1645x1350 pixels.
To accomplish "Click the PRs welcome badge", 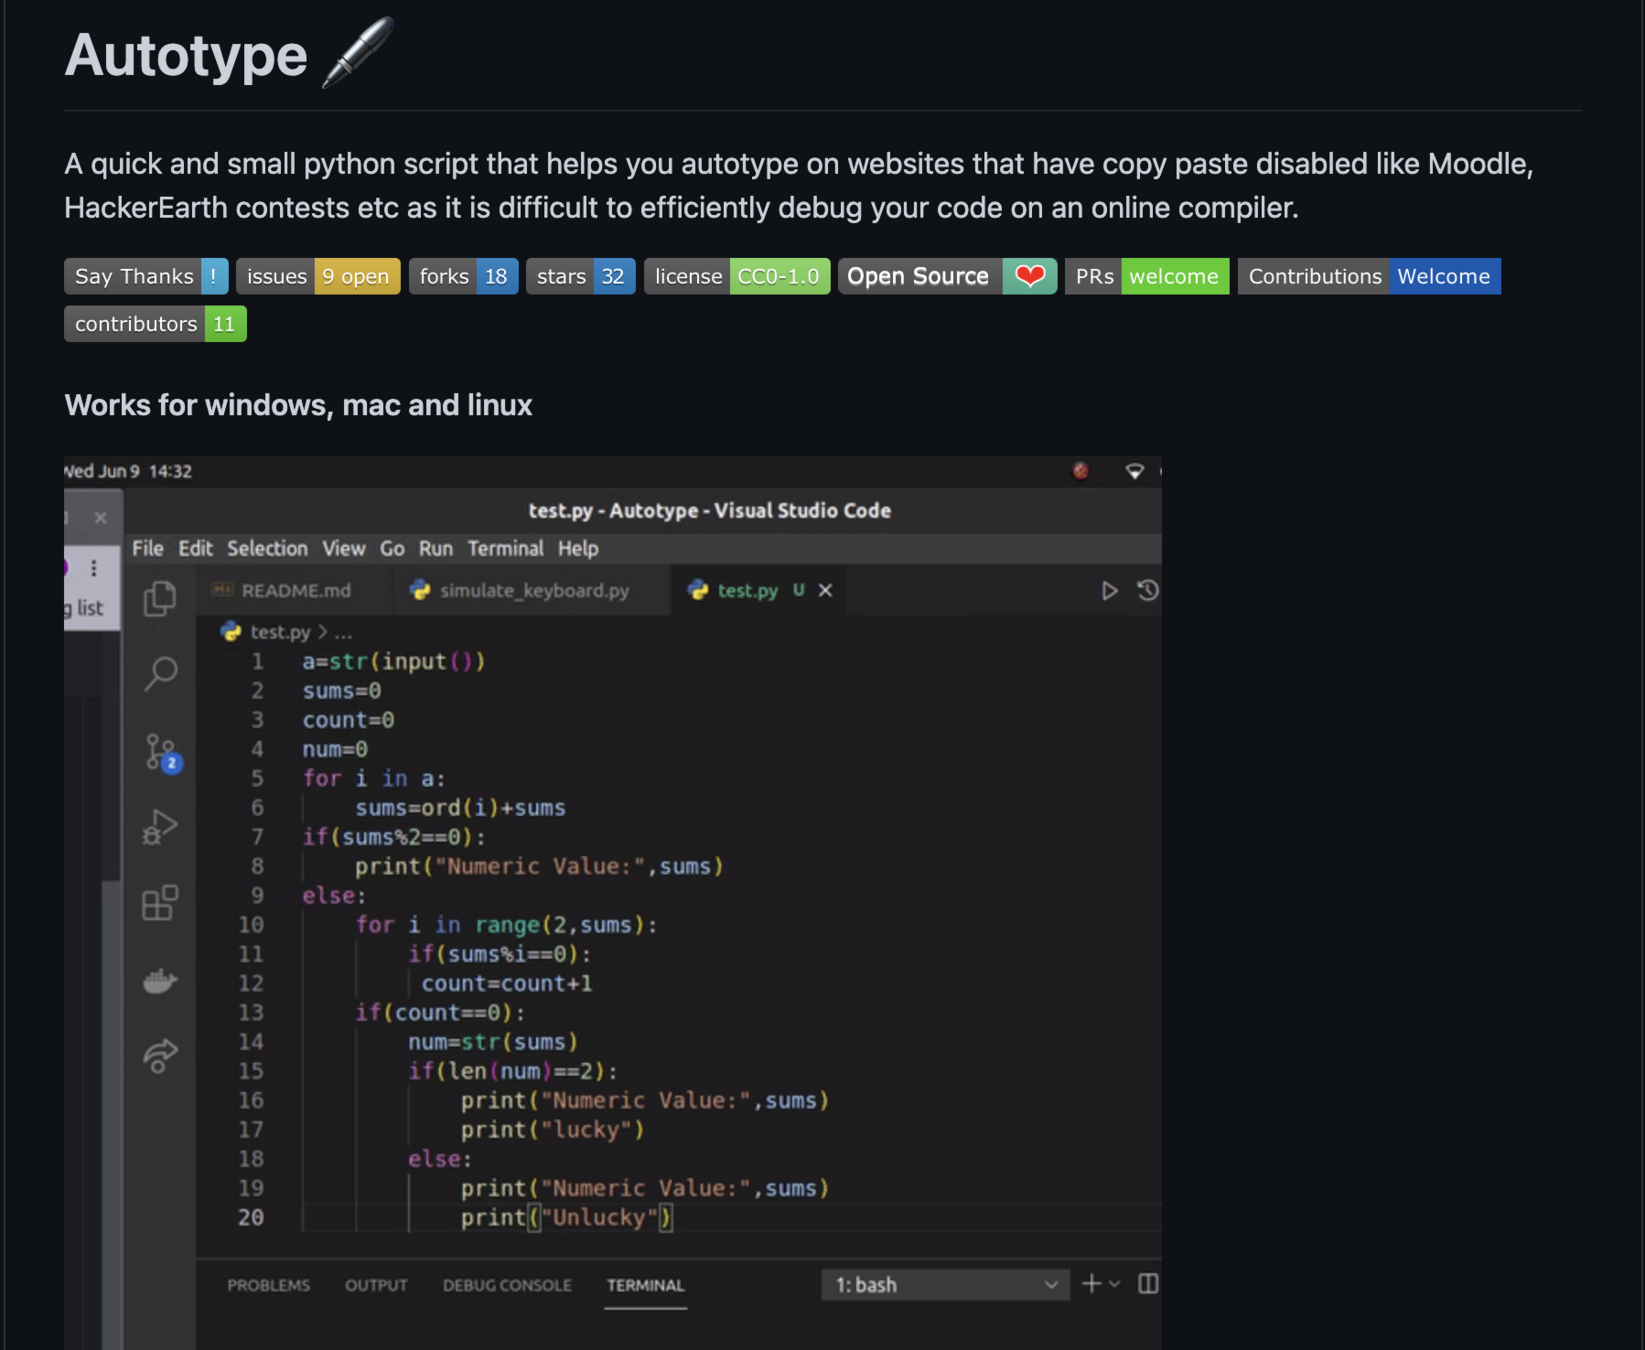I will tap(1147, 276).
